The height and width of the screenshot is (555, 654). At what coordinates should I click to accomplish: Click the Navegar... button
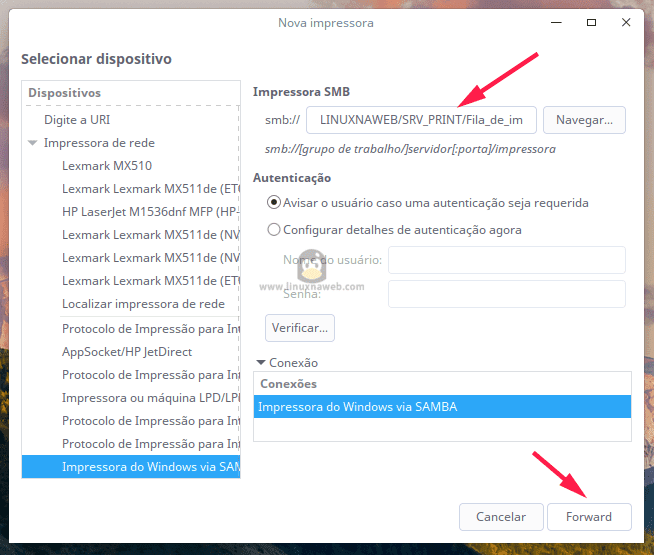[x=584, y=120]
